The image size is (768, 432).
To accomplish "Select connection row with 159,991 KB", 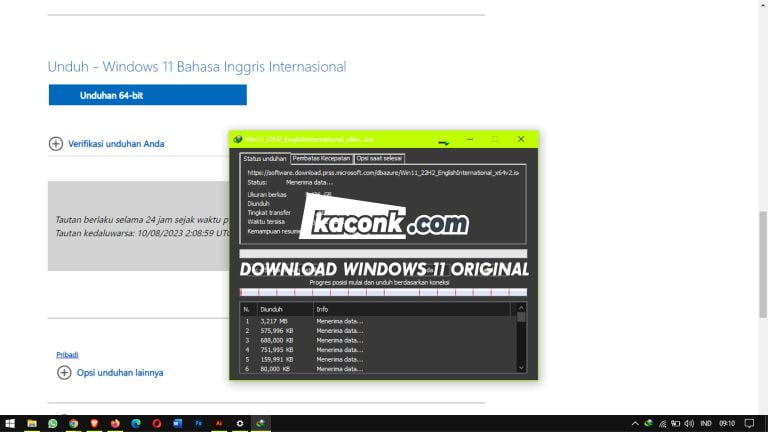I will 378,360.
